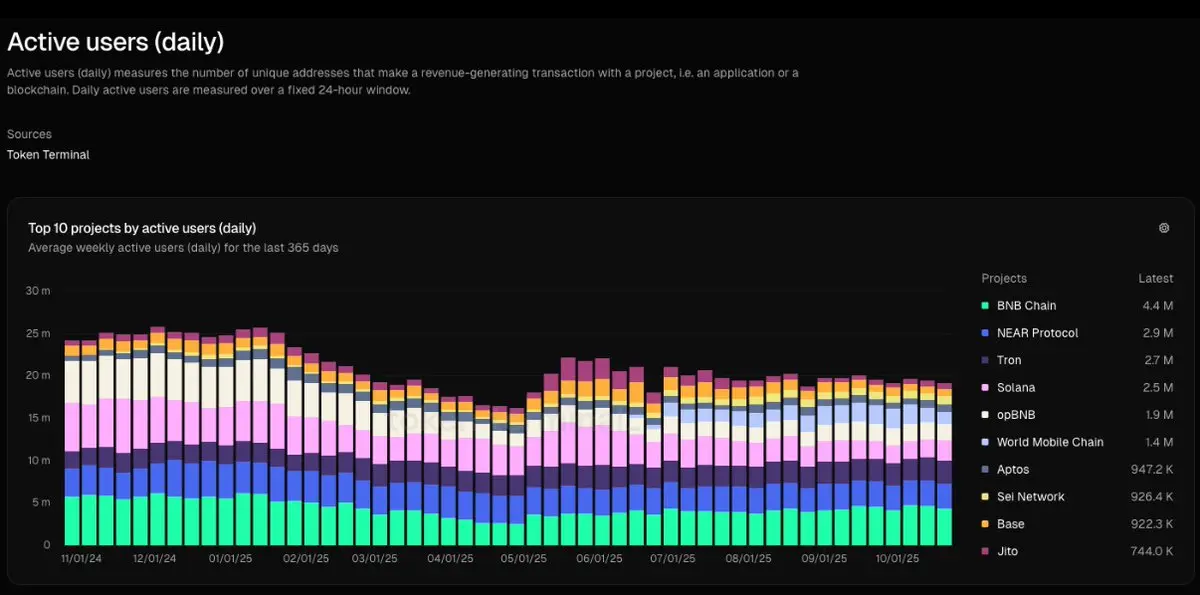Click the Latest column header

click(1156, 279)
